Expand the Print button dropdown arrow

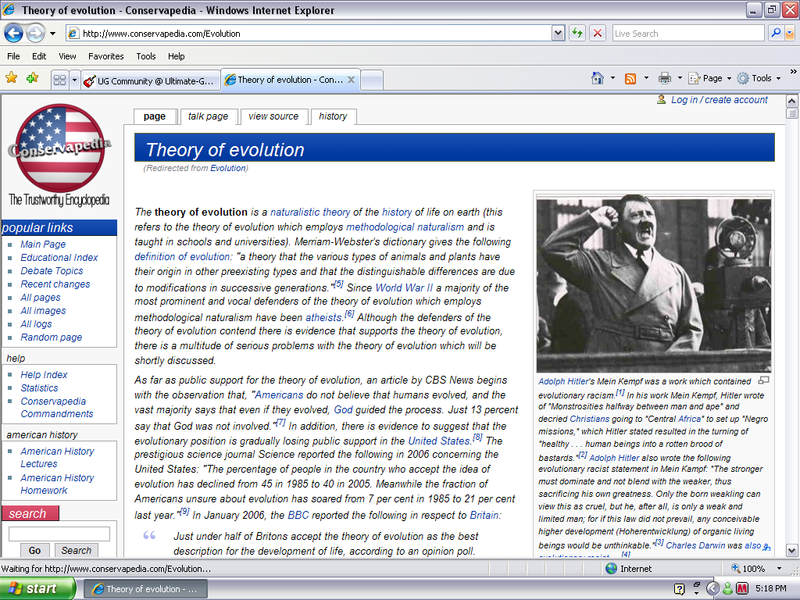point(680,78)
